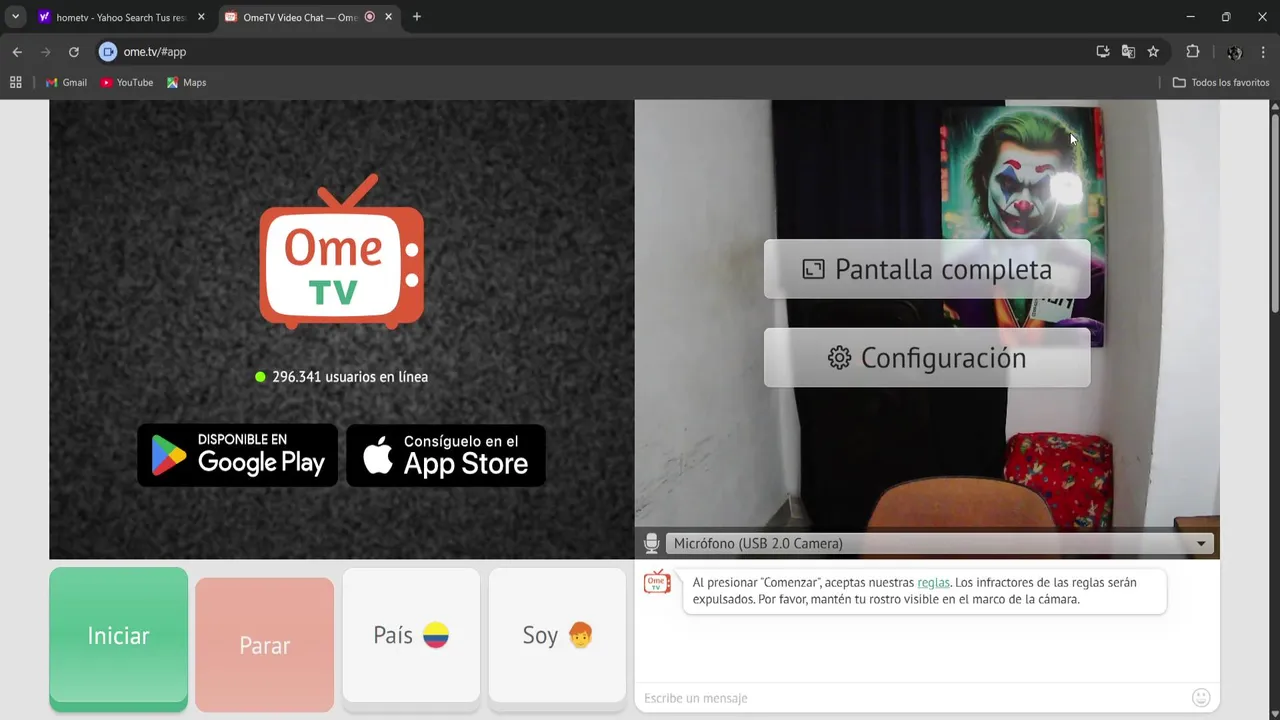This screenshot has width=1280, height=720.
Task: Click the Parar button
Action: coord(264,646)
